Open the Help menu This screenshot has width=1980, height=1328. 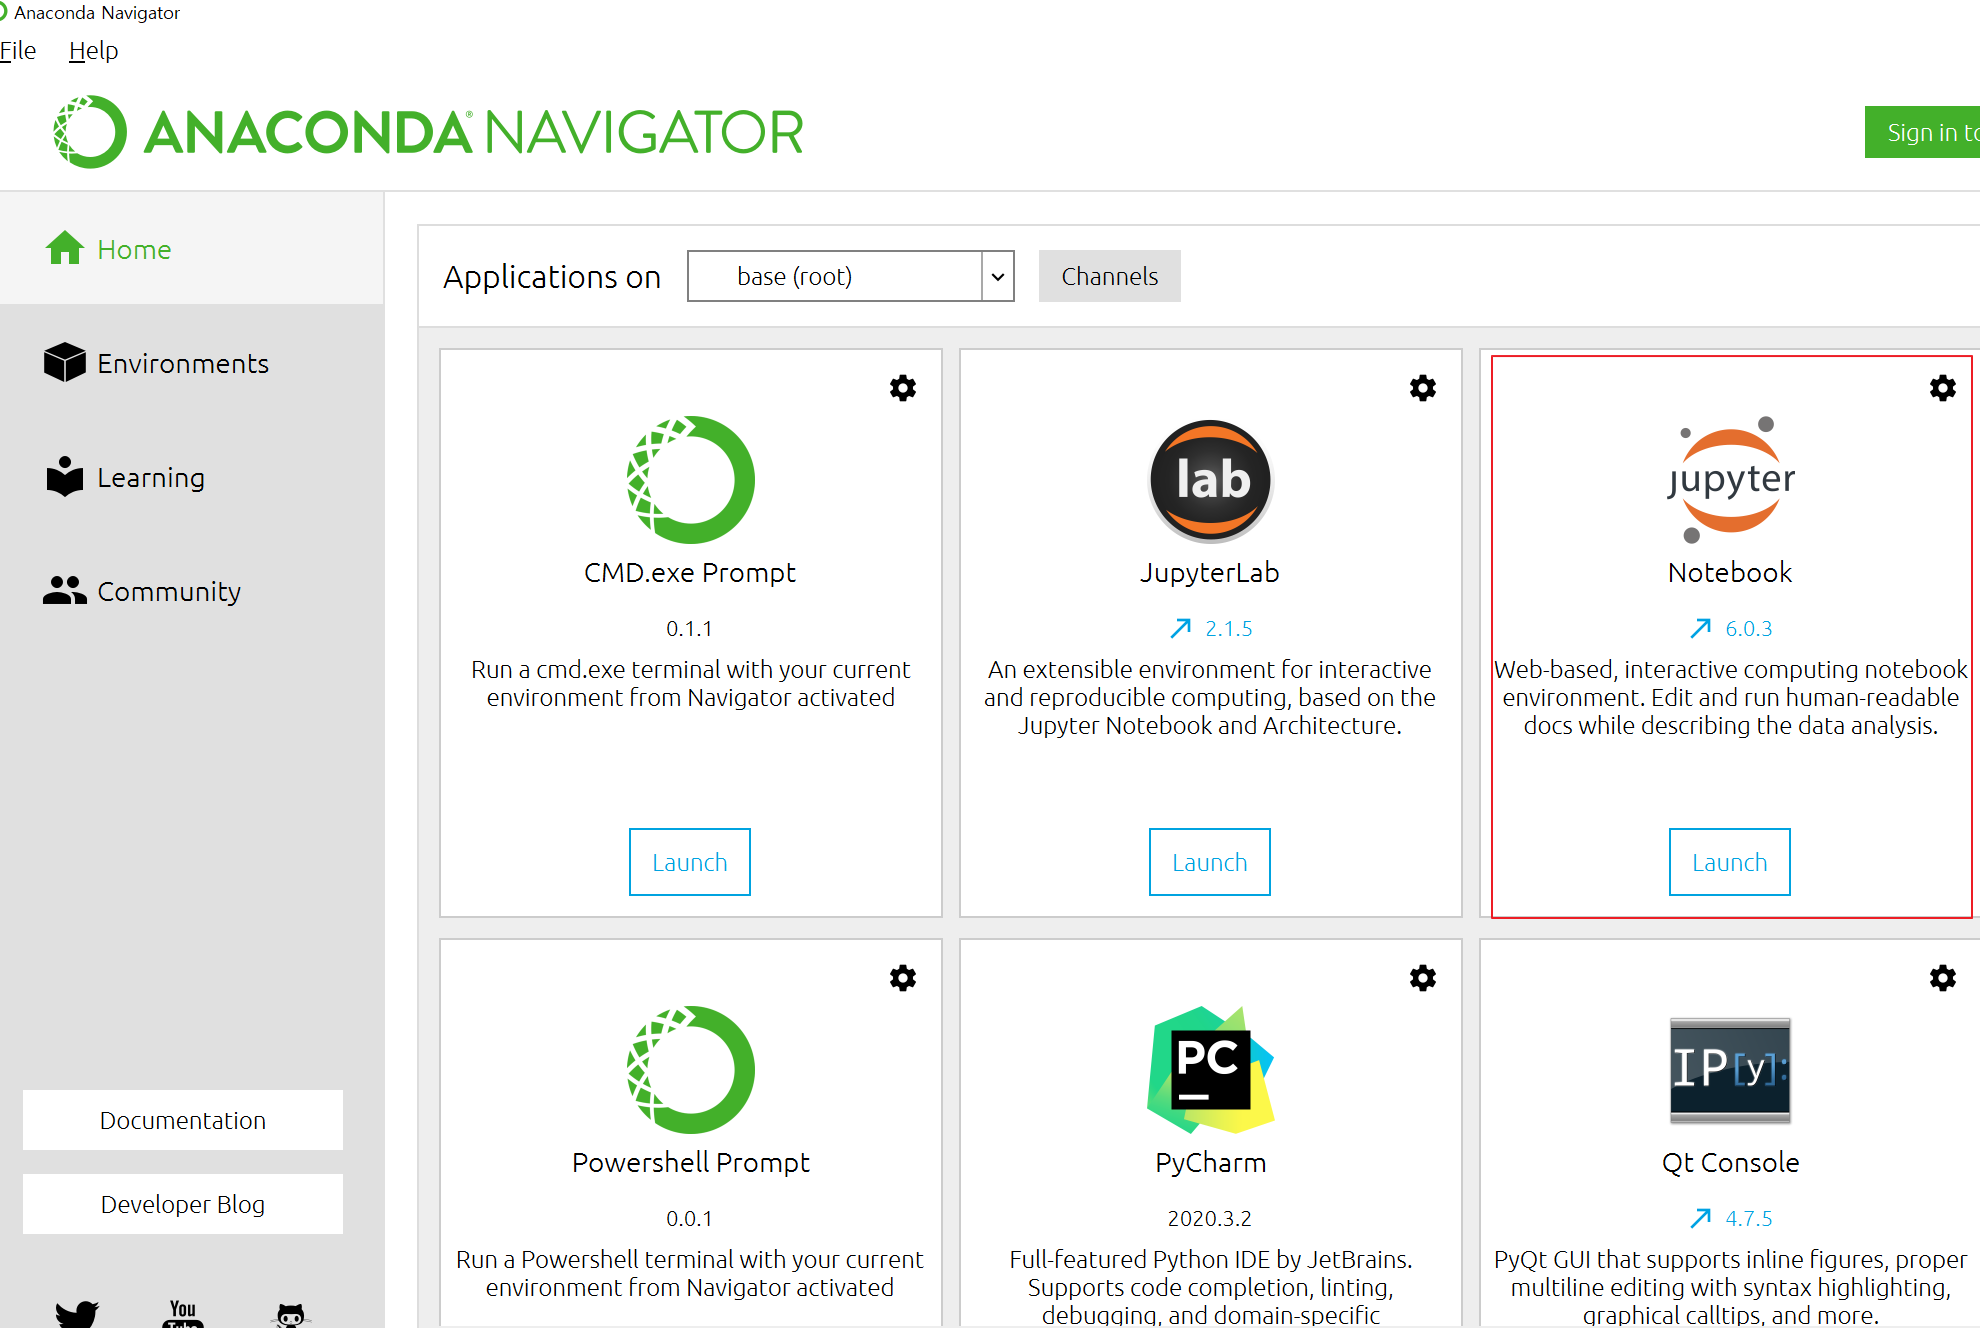pos(93,51)
